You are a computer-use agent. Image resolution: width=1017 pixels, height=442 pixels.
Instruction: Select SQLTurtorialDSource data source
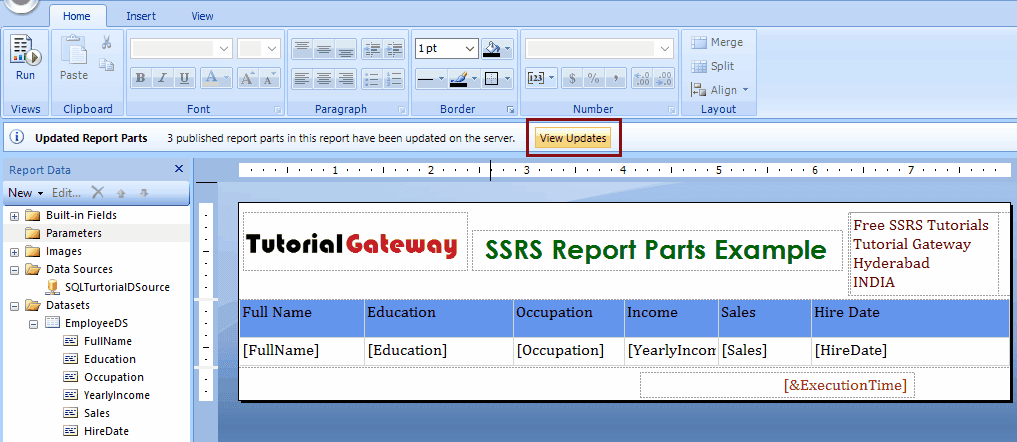tap(108, 287)
